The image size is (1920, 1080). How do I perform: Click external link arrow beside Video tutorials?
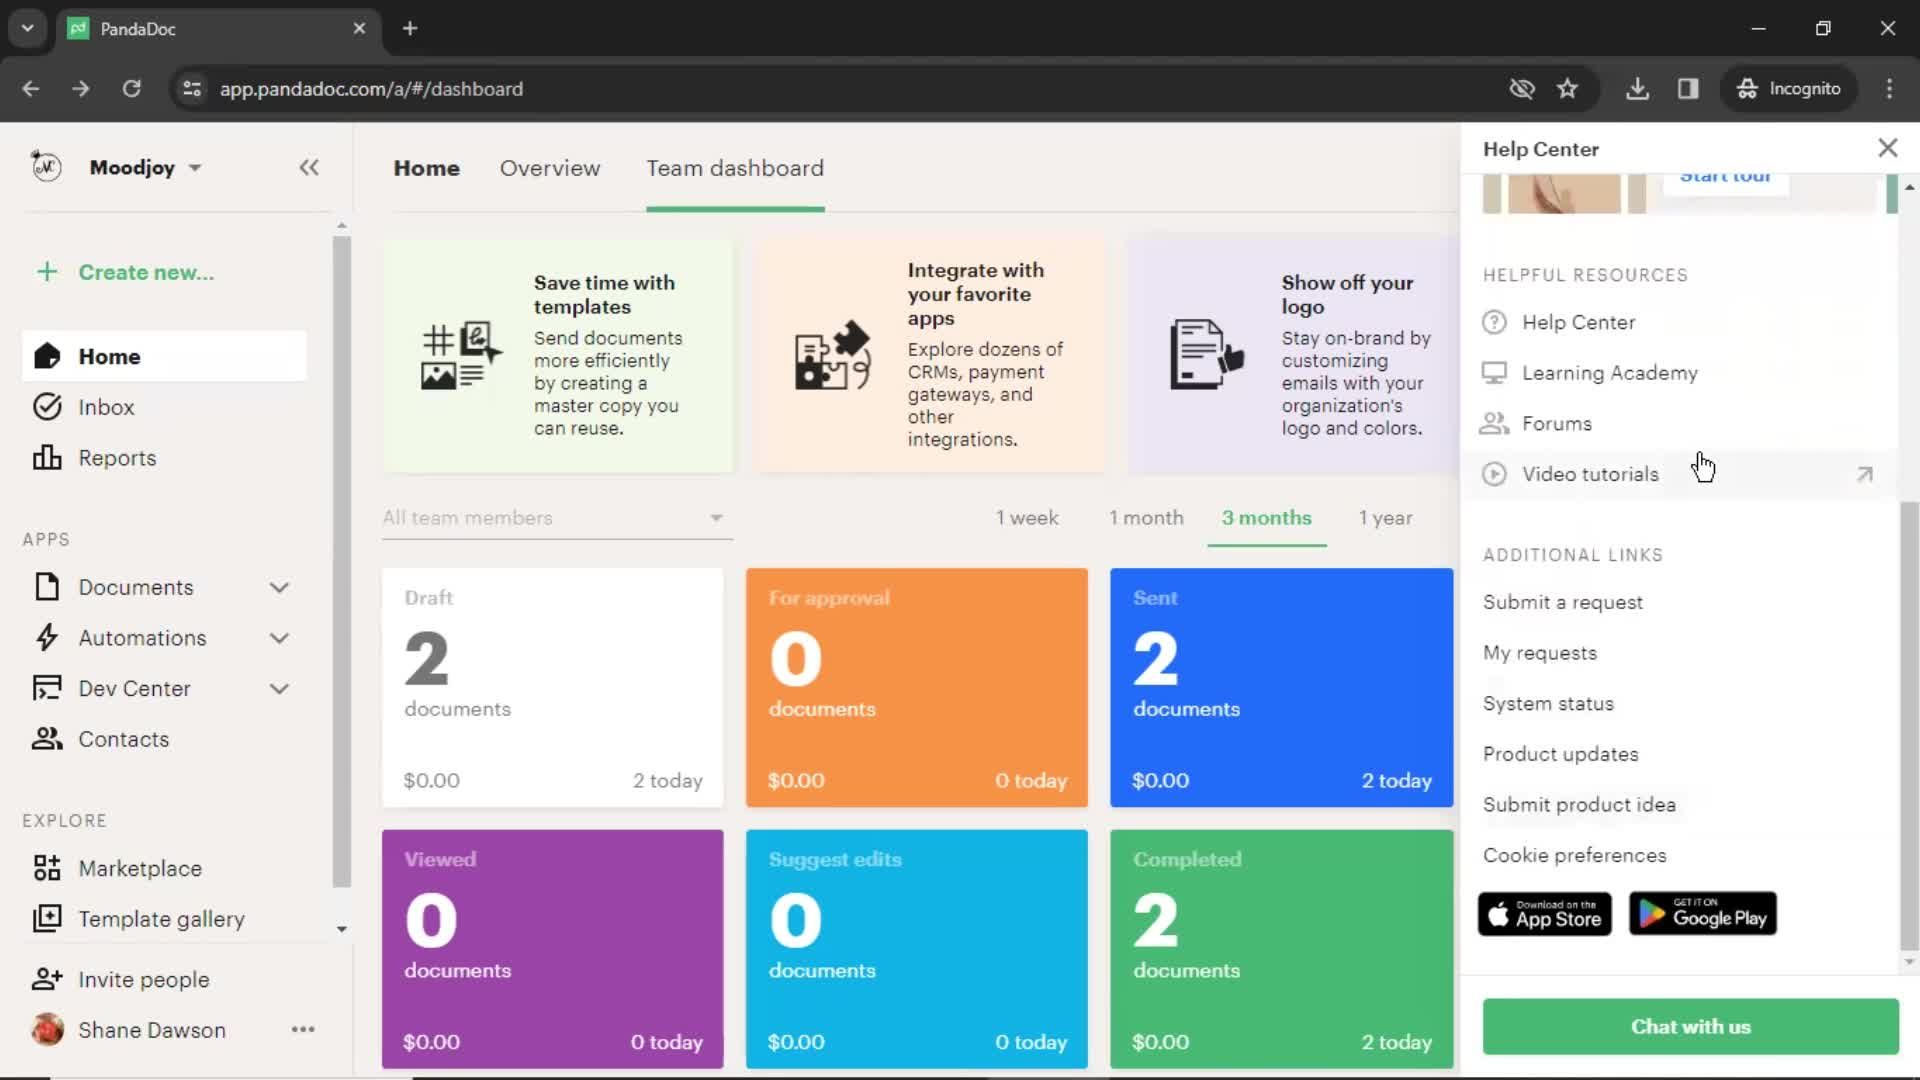pyautogui.click(x=1865, y=474)
